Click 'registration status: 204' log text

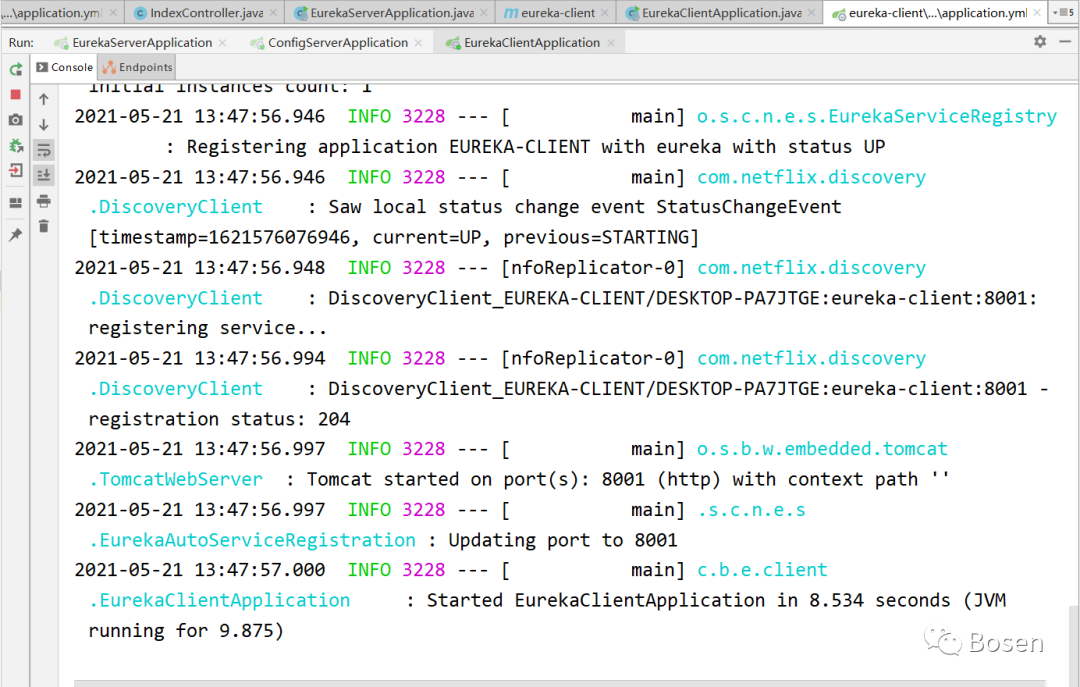coord(219,419)
